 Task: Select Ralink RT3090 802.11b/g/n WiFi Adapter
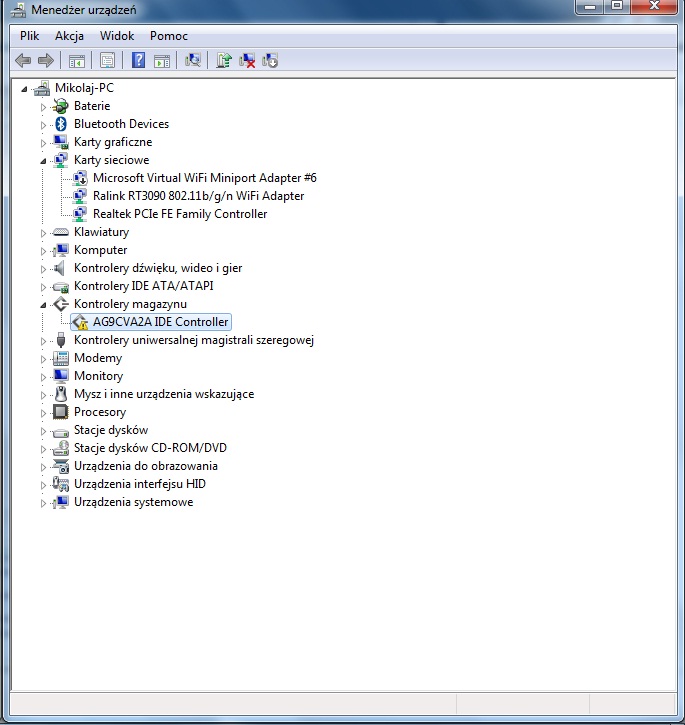point(198,196)
